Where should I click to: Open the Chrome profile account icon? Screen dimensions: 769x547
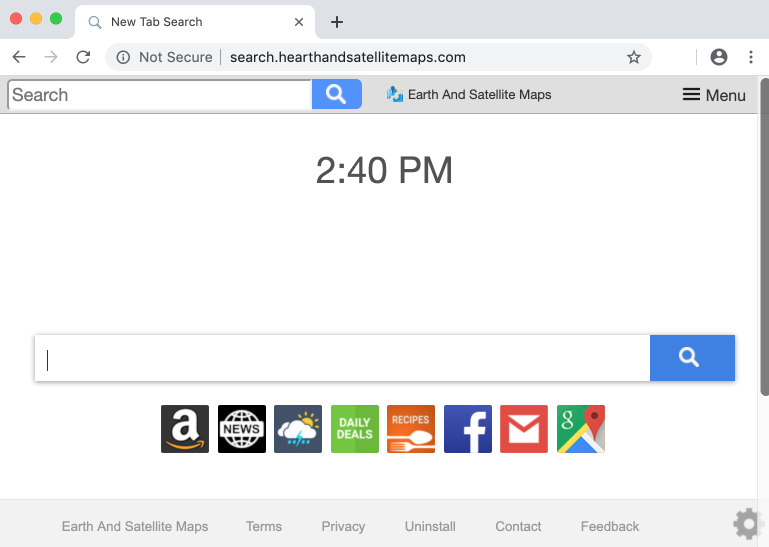point(718,57)
